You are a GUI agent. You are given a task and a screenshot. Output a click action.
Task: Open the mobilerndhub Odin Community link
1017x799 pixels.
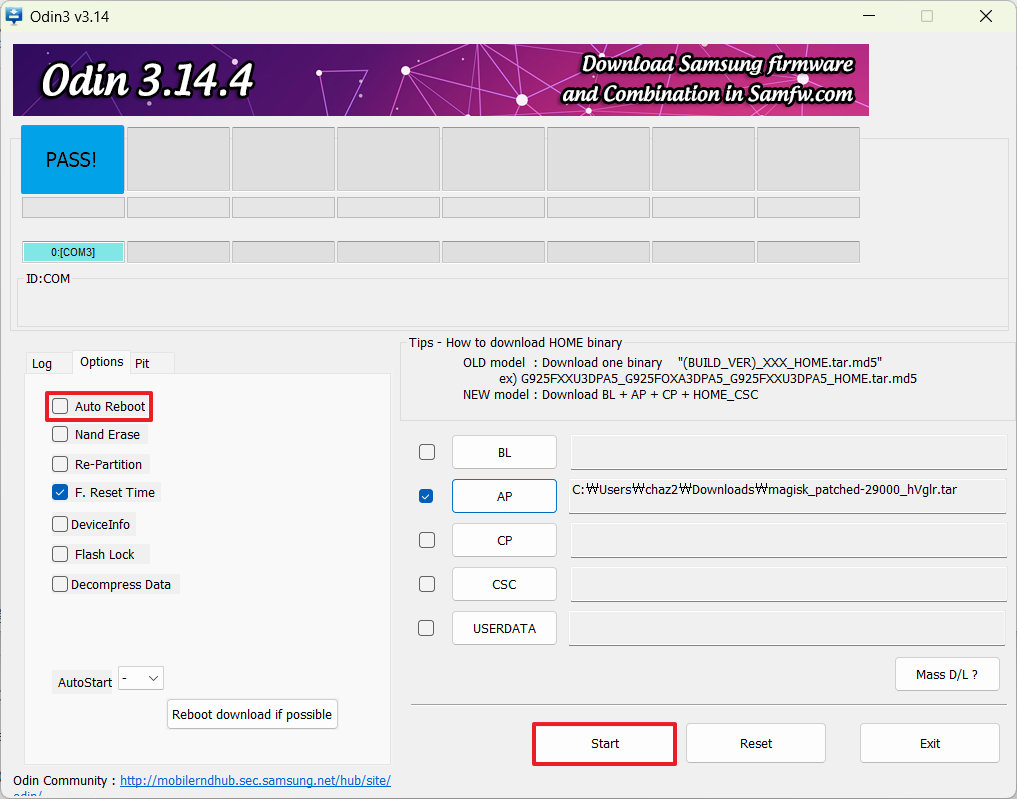pyautogui.click(x=256, y=780)
